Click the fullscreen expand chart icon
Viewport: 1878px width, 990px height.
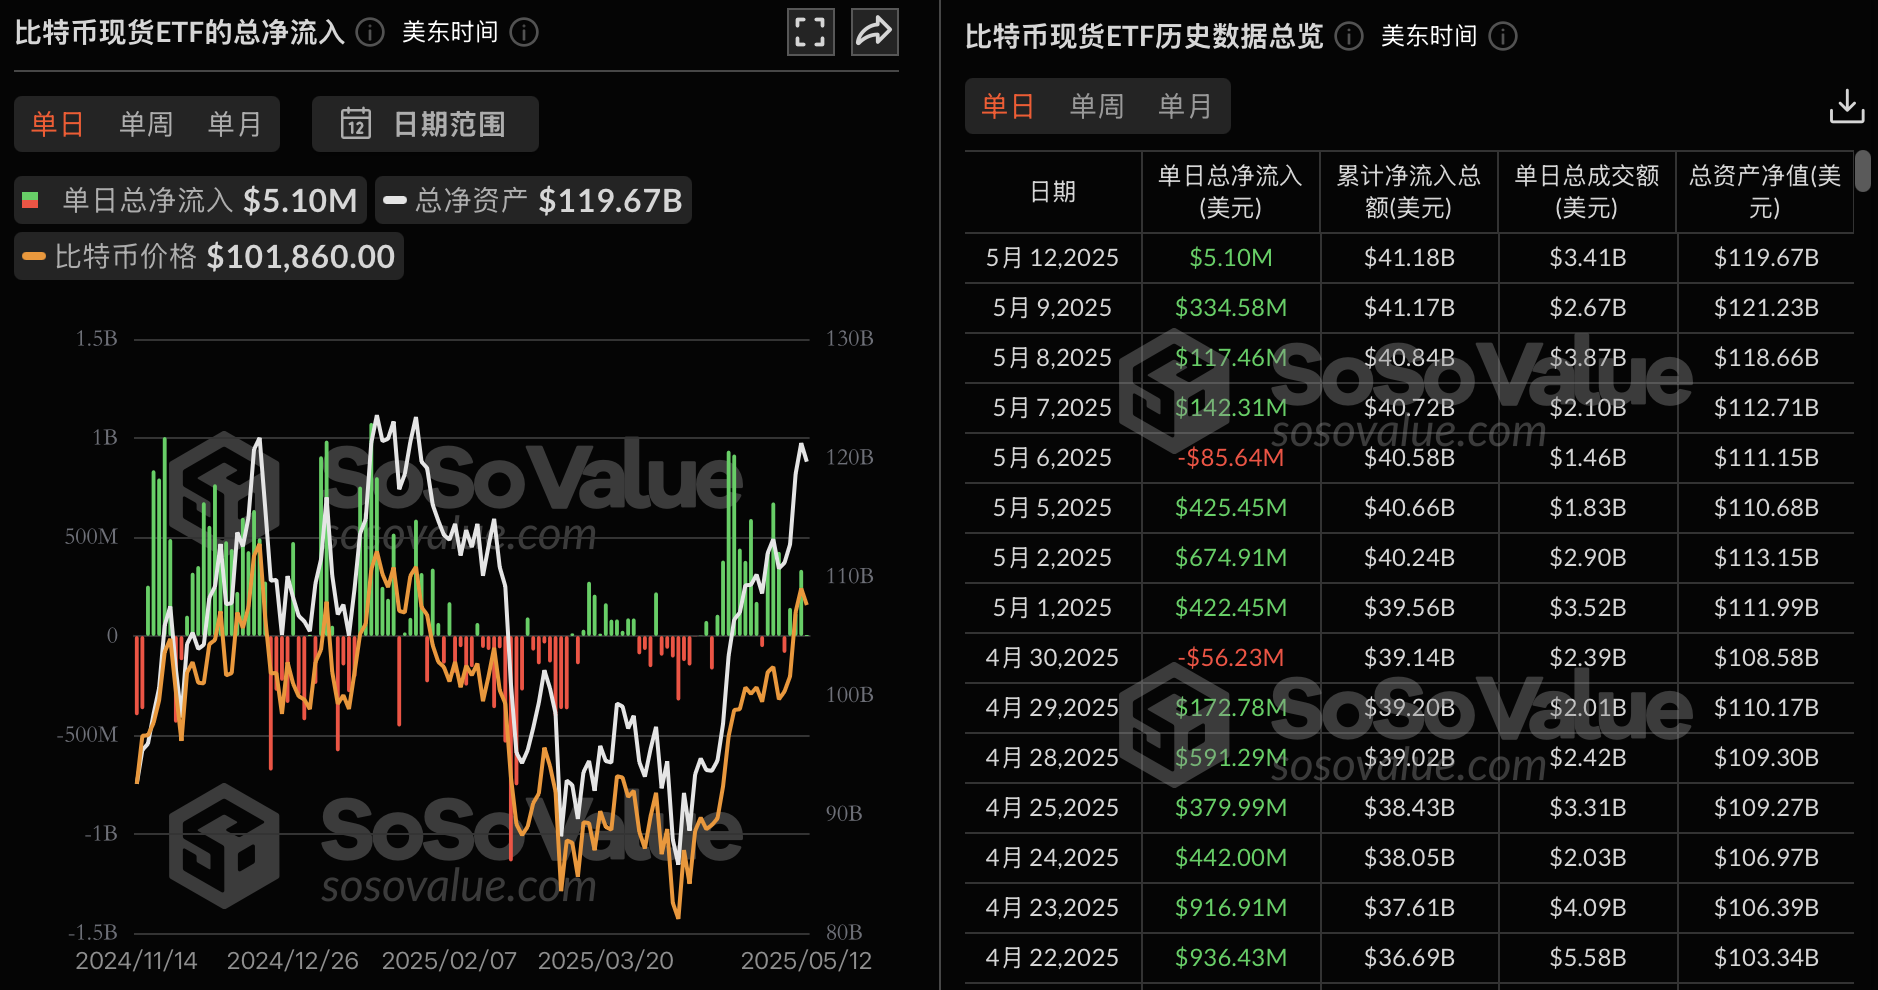810,32
